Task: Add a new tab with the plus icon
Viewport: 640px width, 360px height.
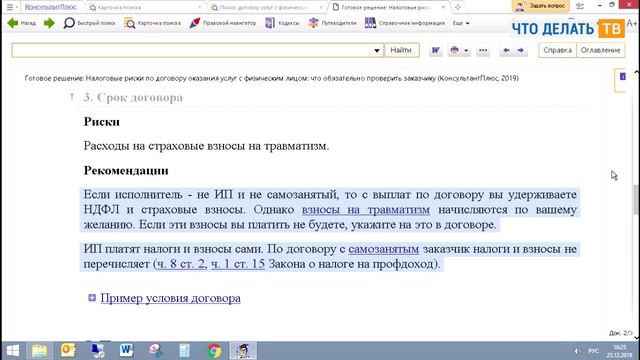Action: (x=458, y=7)
